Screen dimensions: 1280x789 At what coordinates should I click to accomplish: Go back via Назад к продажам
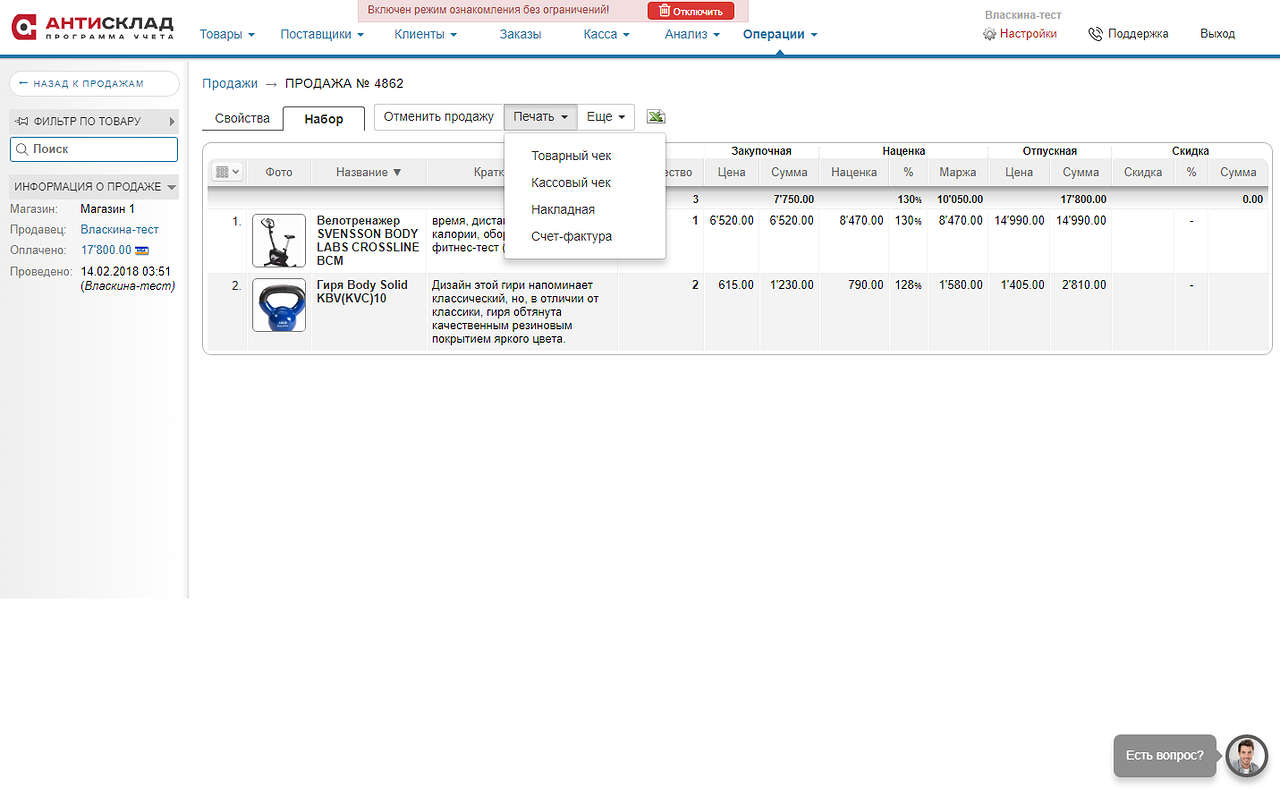(x=93, y=84)
